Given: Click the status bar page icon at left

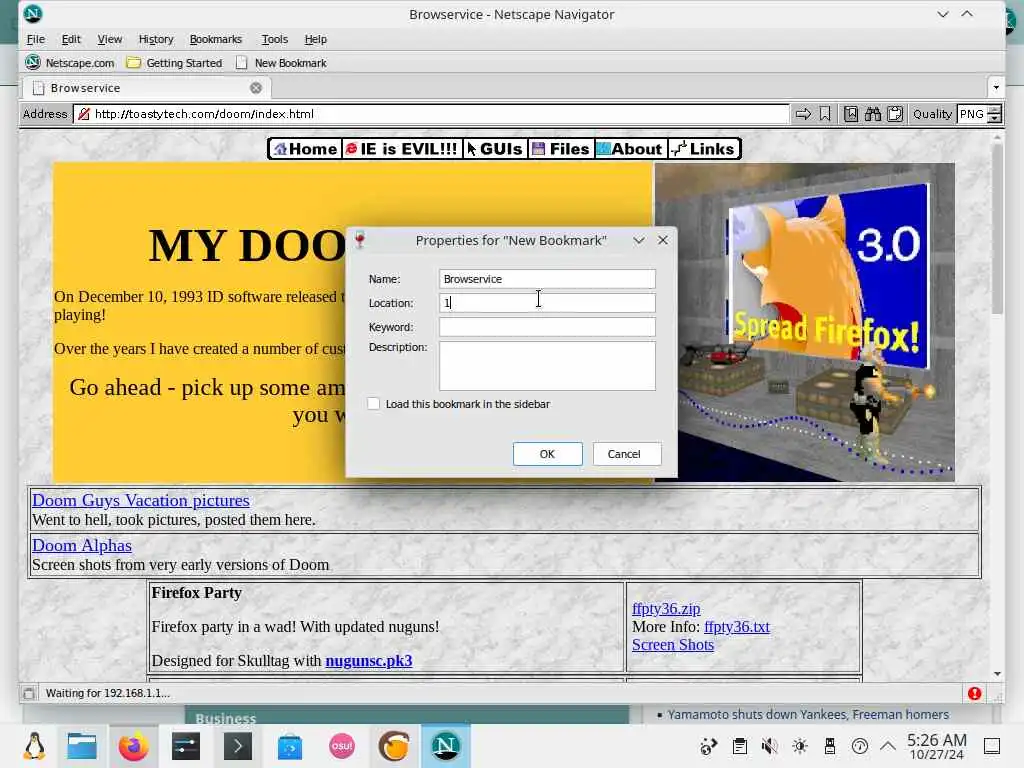Looking at the screenshot, I should (29, 694).
